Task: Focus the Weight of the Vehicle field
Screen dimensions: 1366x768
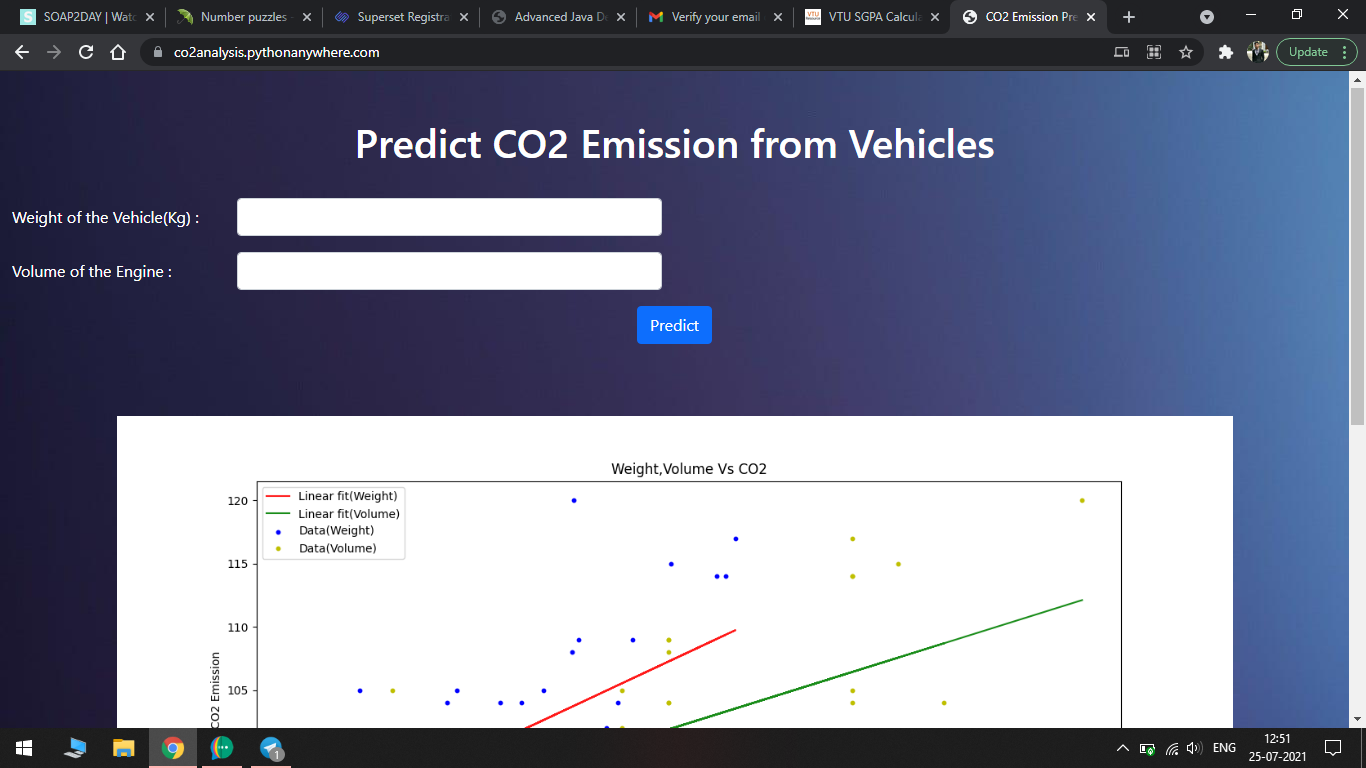Action: coord(449,217)
